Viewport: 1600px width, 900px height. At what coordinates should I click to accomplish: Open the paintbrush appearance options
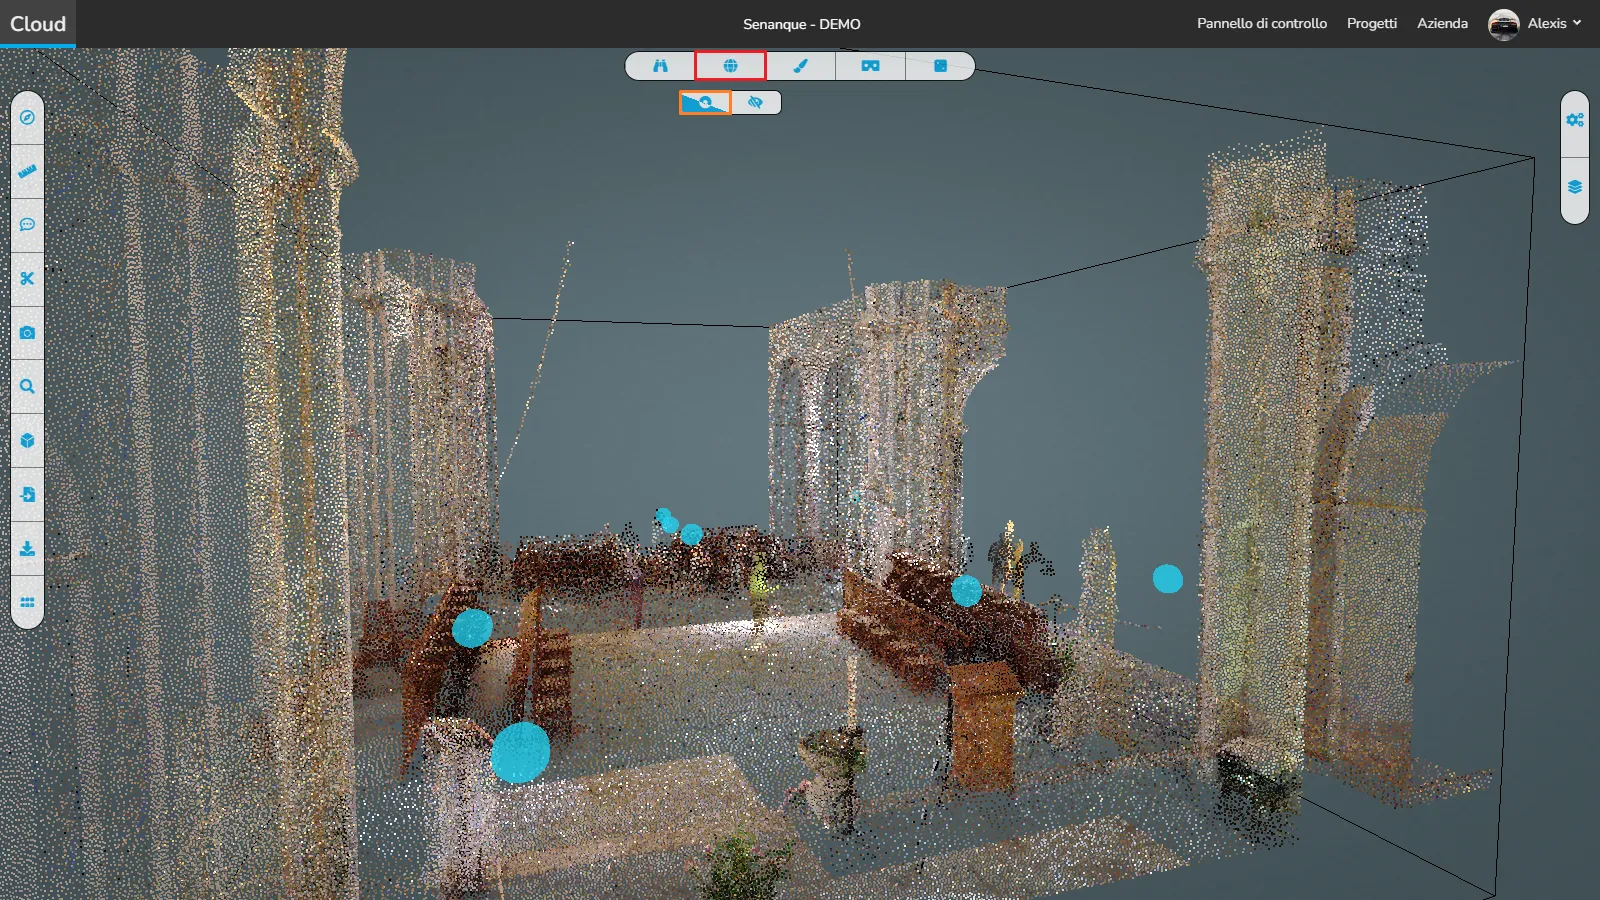pos(800,66)
